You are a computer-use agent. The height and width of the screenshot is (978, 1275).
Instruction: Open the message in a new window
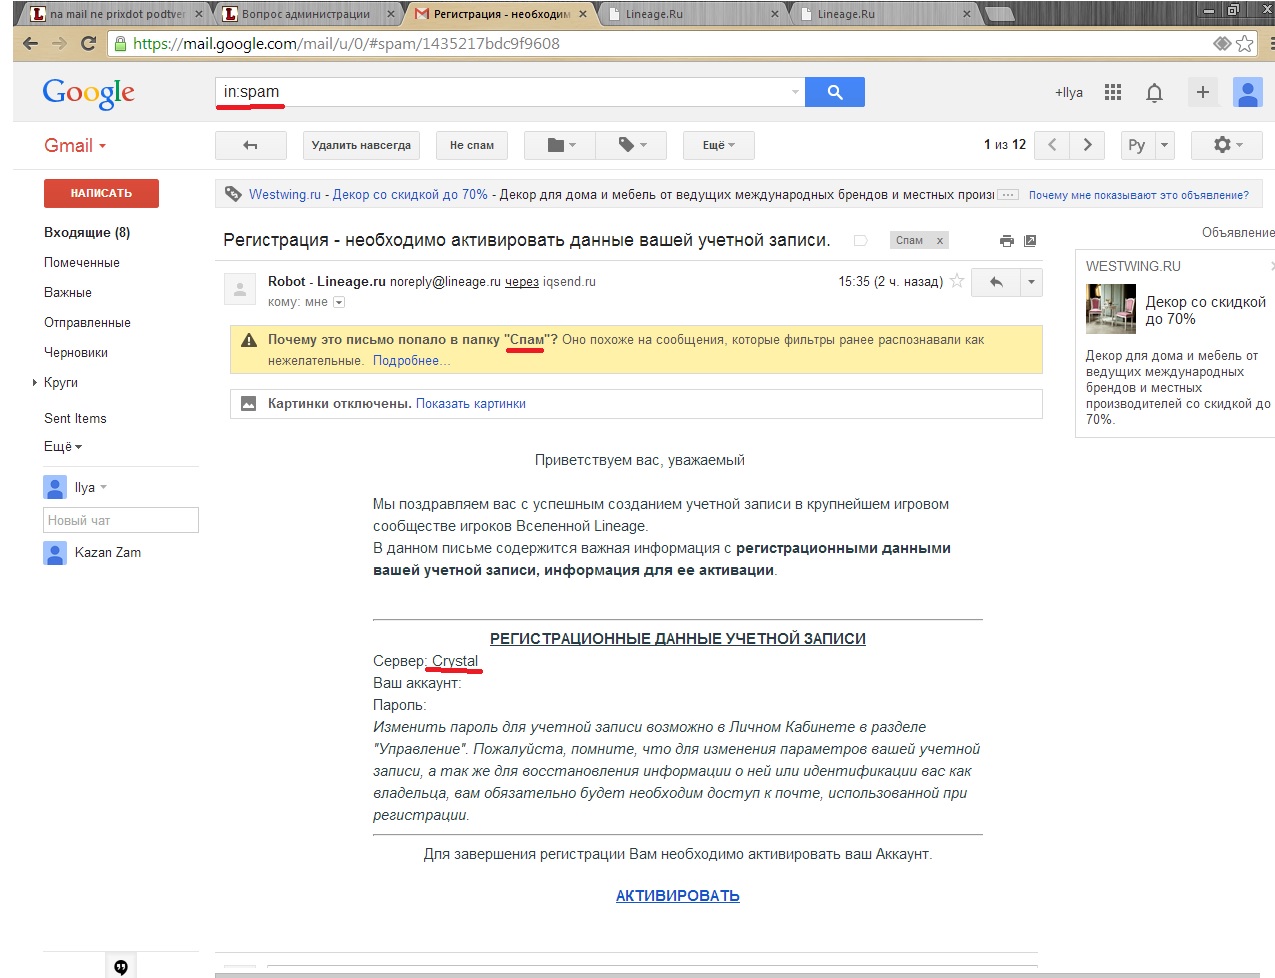[x=1030, y=240]
